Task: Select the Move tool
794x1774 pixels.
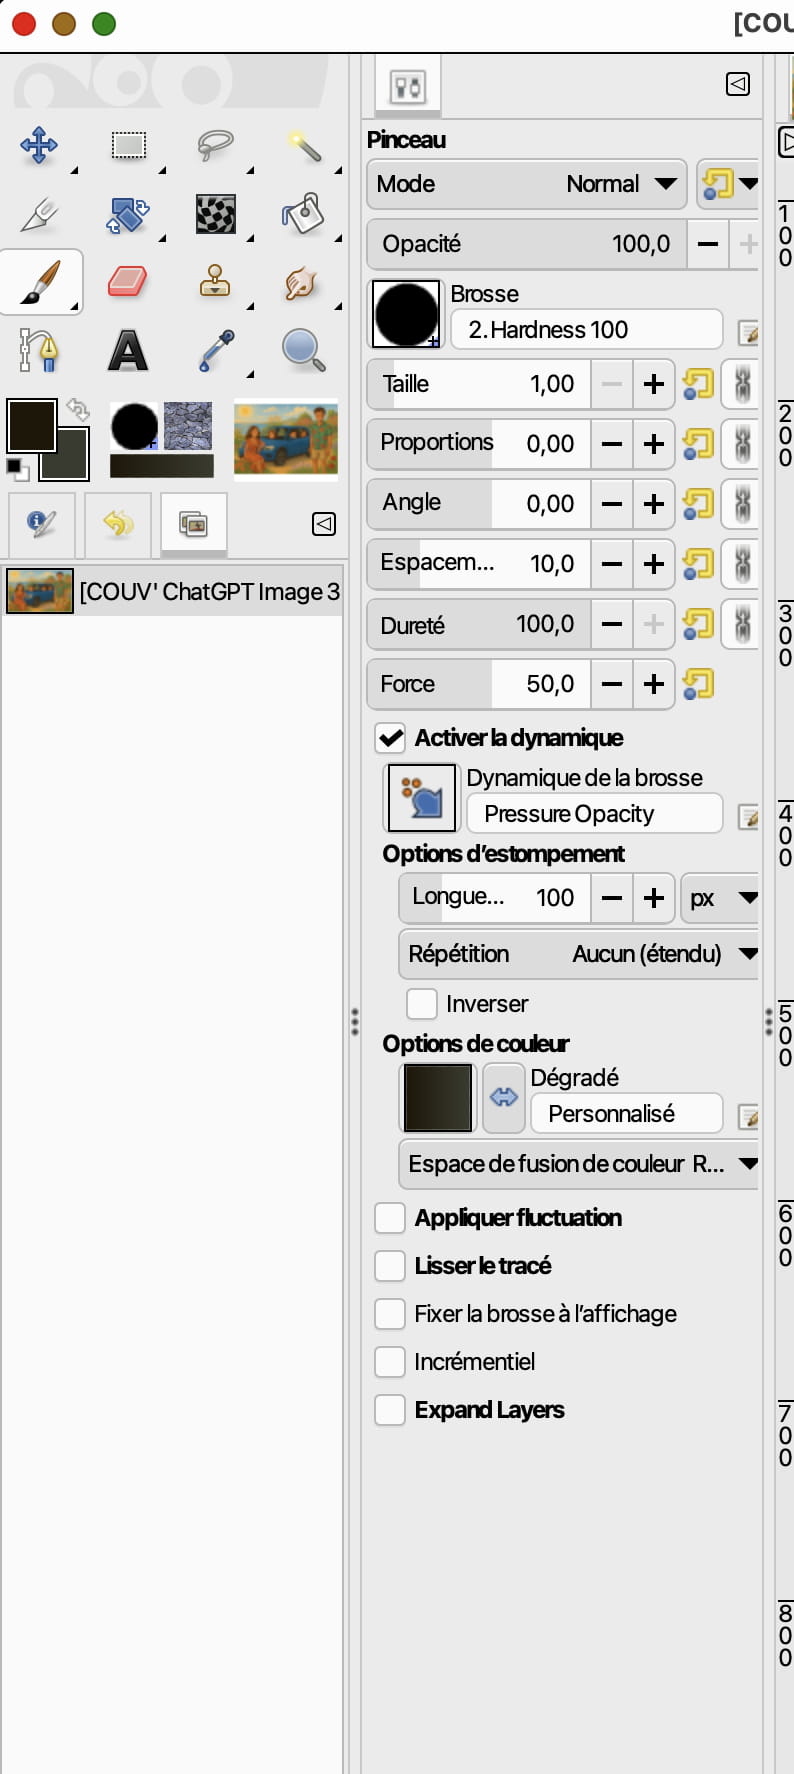Action: pyautogui.click(x=39, y=145)
